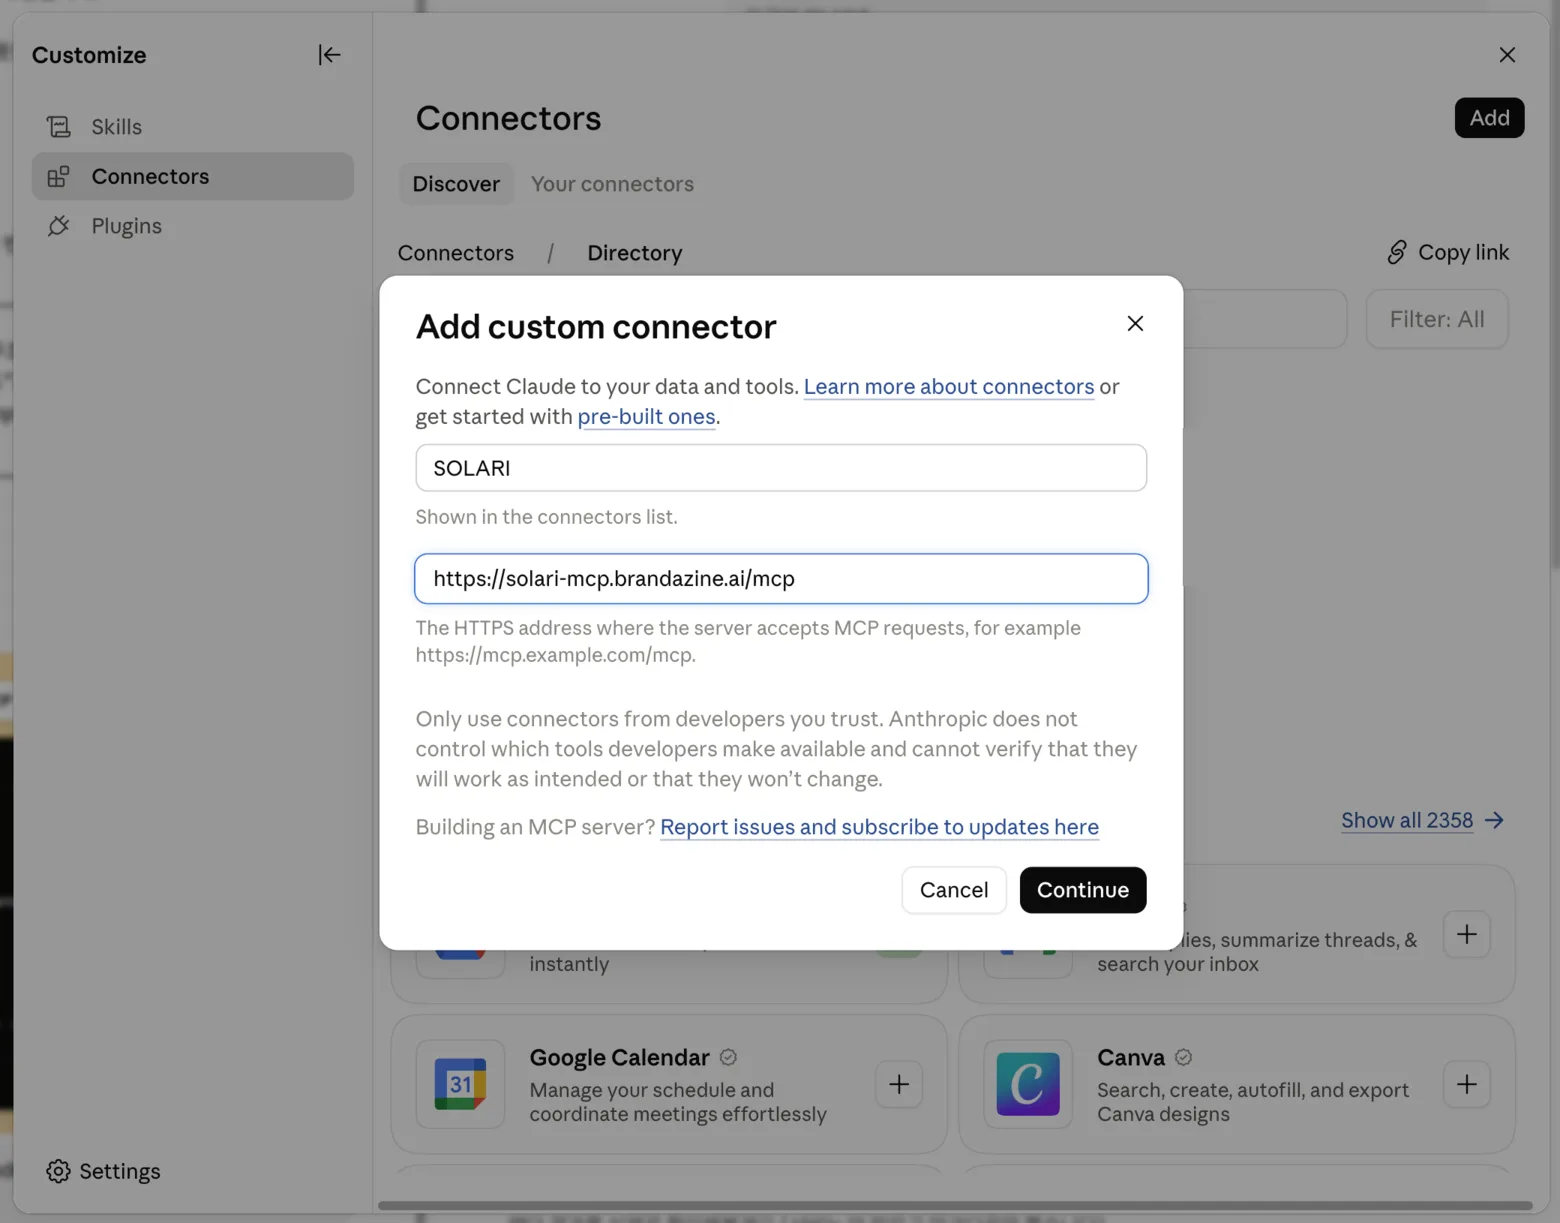Select Connectors in sidebar
Image resolution: width=1560 pixels, height=1223 pixels.
coord(193,176)
